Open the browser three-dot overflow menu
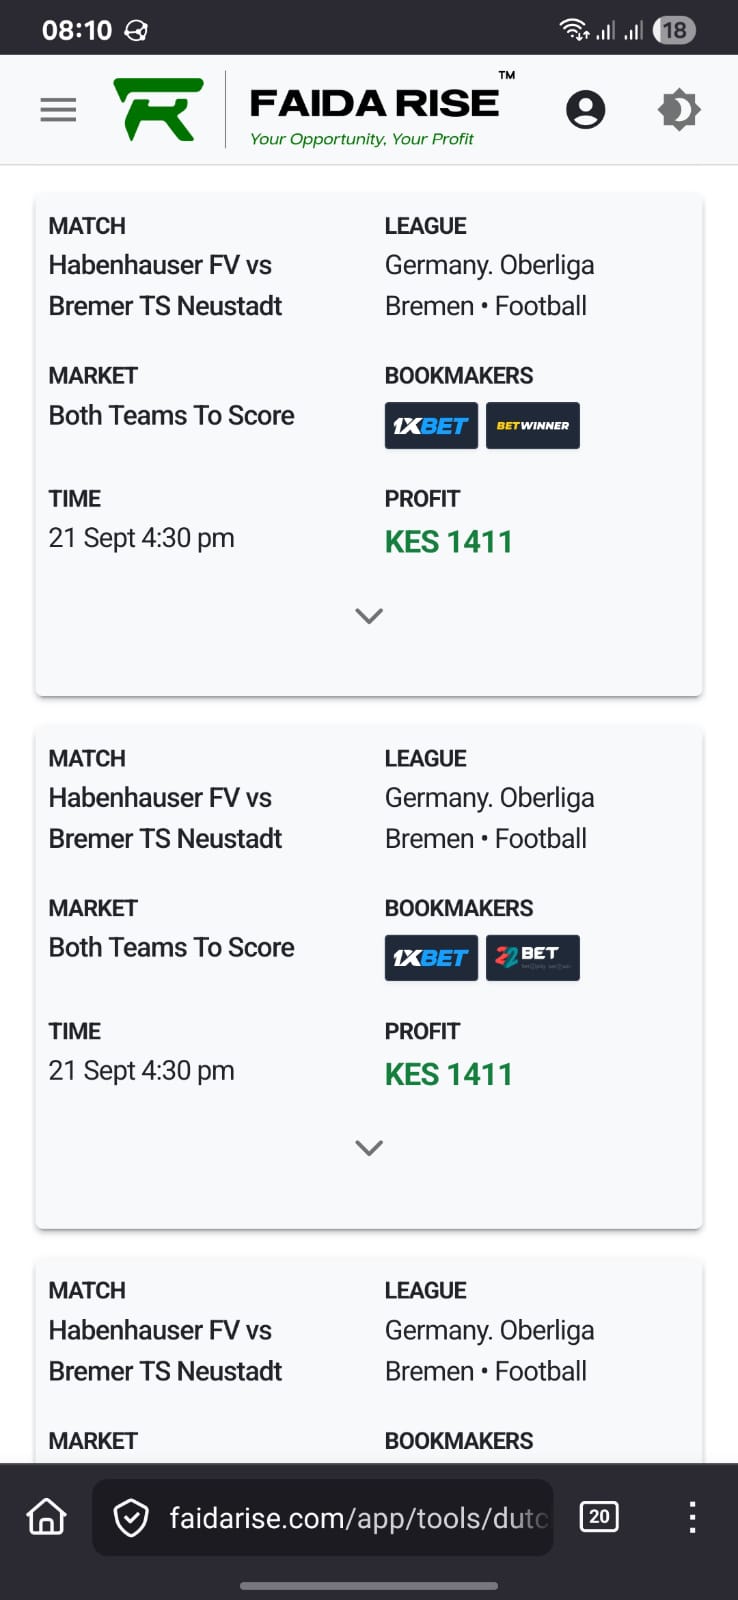738x1600 pixels. 692,1517
